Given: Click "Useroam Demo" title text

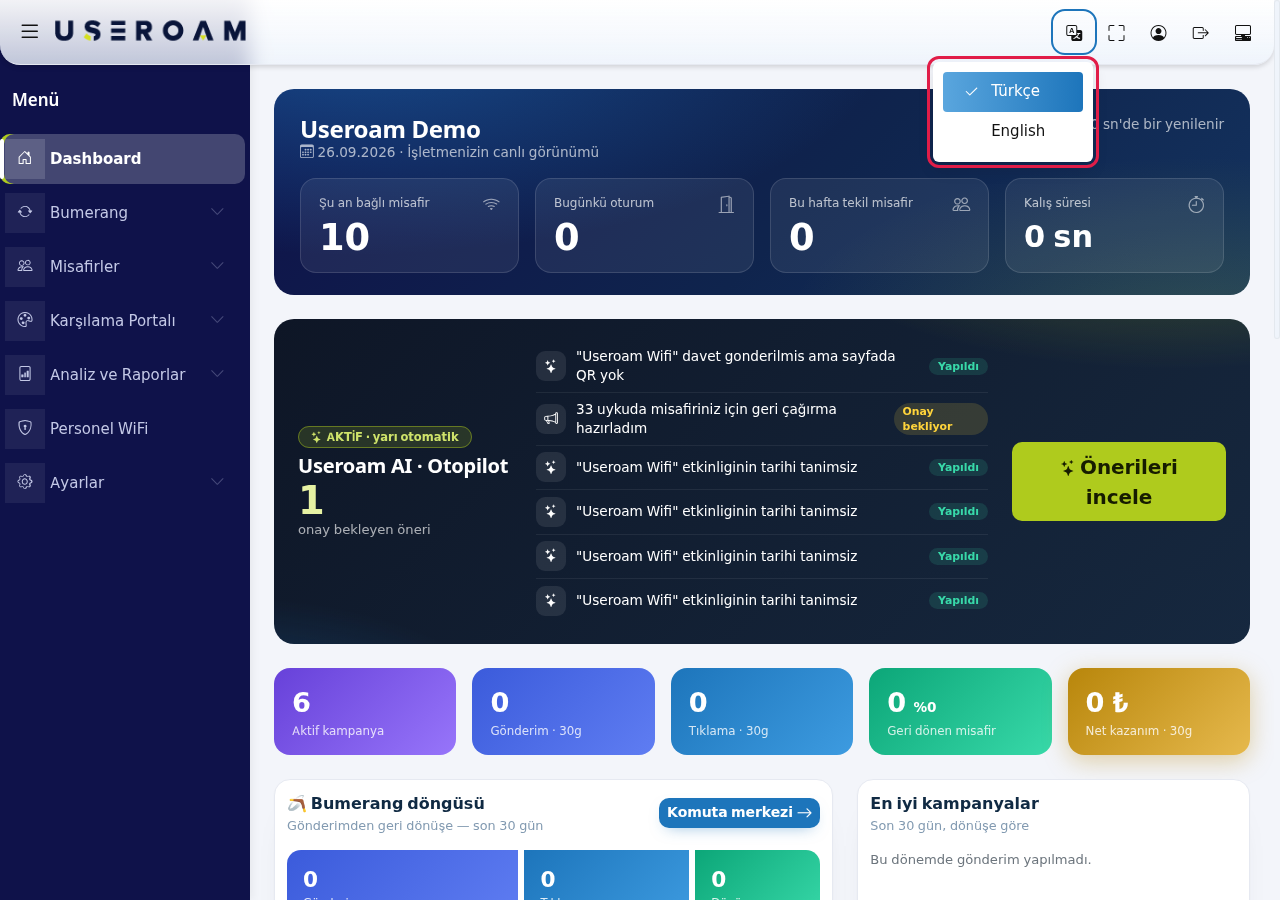Looking at the screenshot, I should click(x=390, y=130).
